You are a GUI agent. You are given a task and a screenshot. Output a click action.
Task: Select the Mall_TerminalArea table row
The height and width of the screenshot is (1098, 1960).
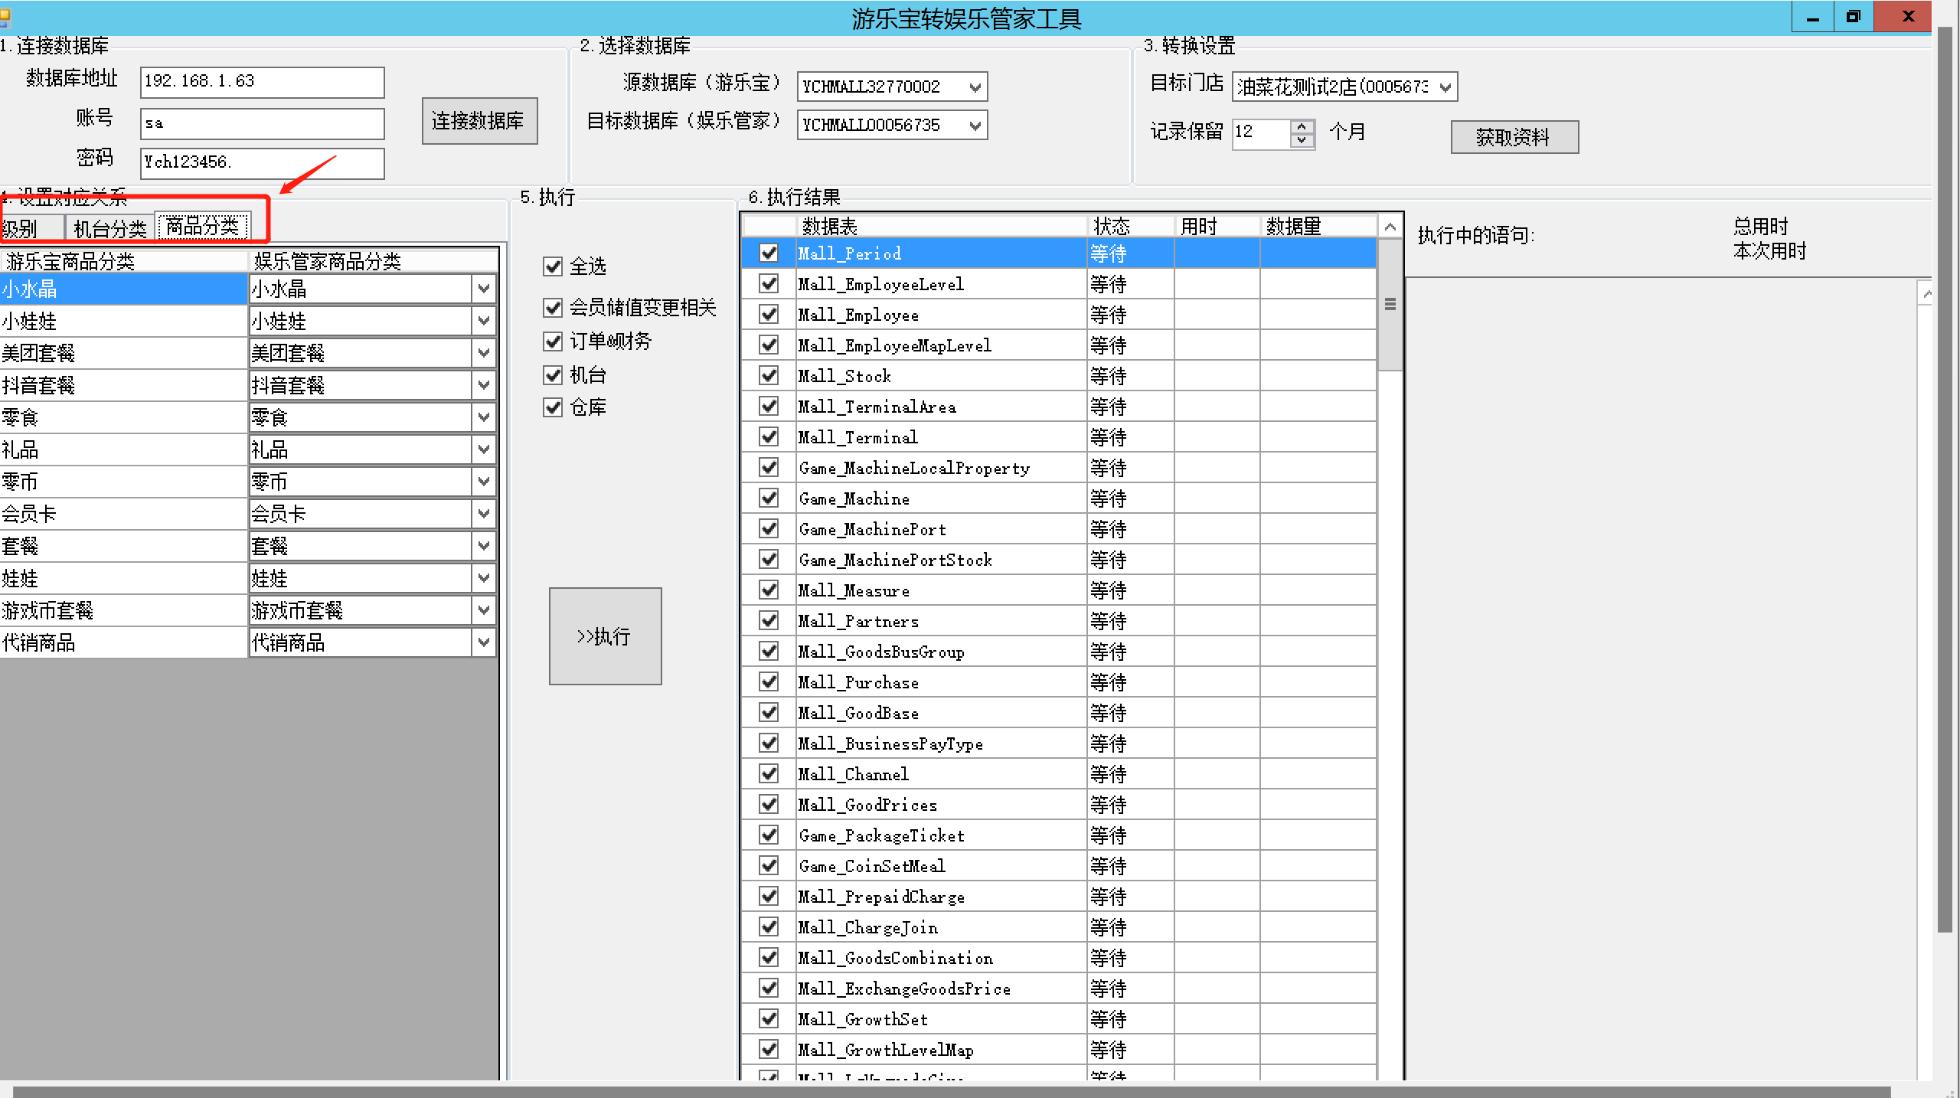point(1060,407)
